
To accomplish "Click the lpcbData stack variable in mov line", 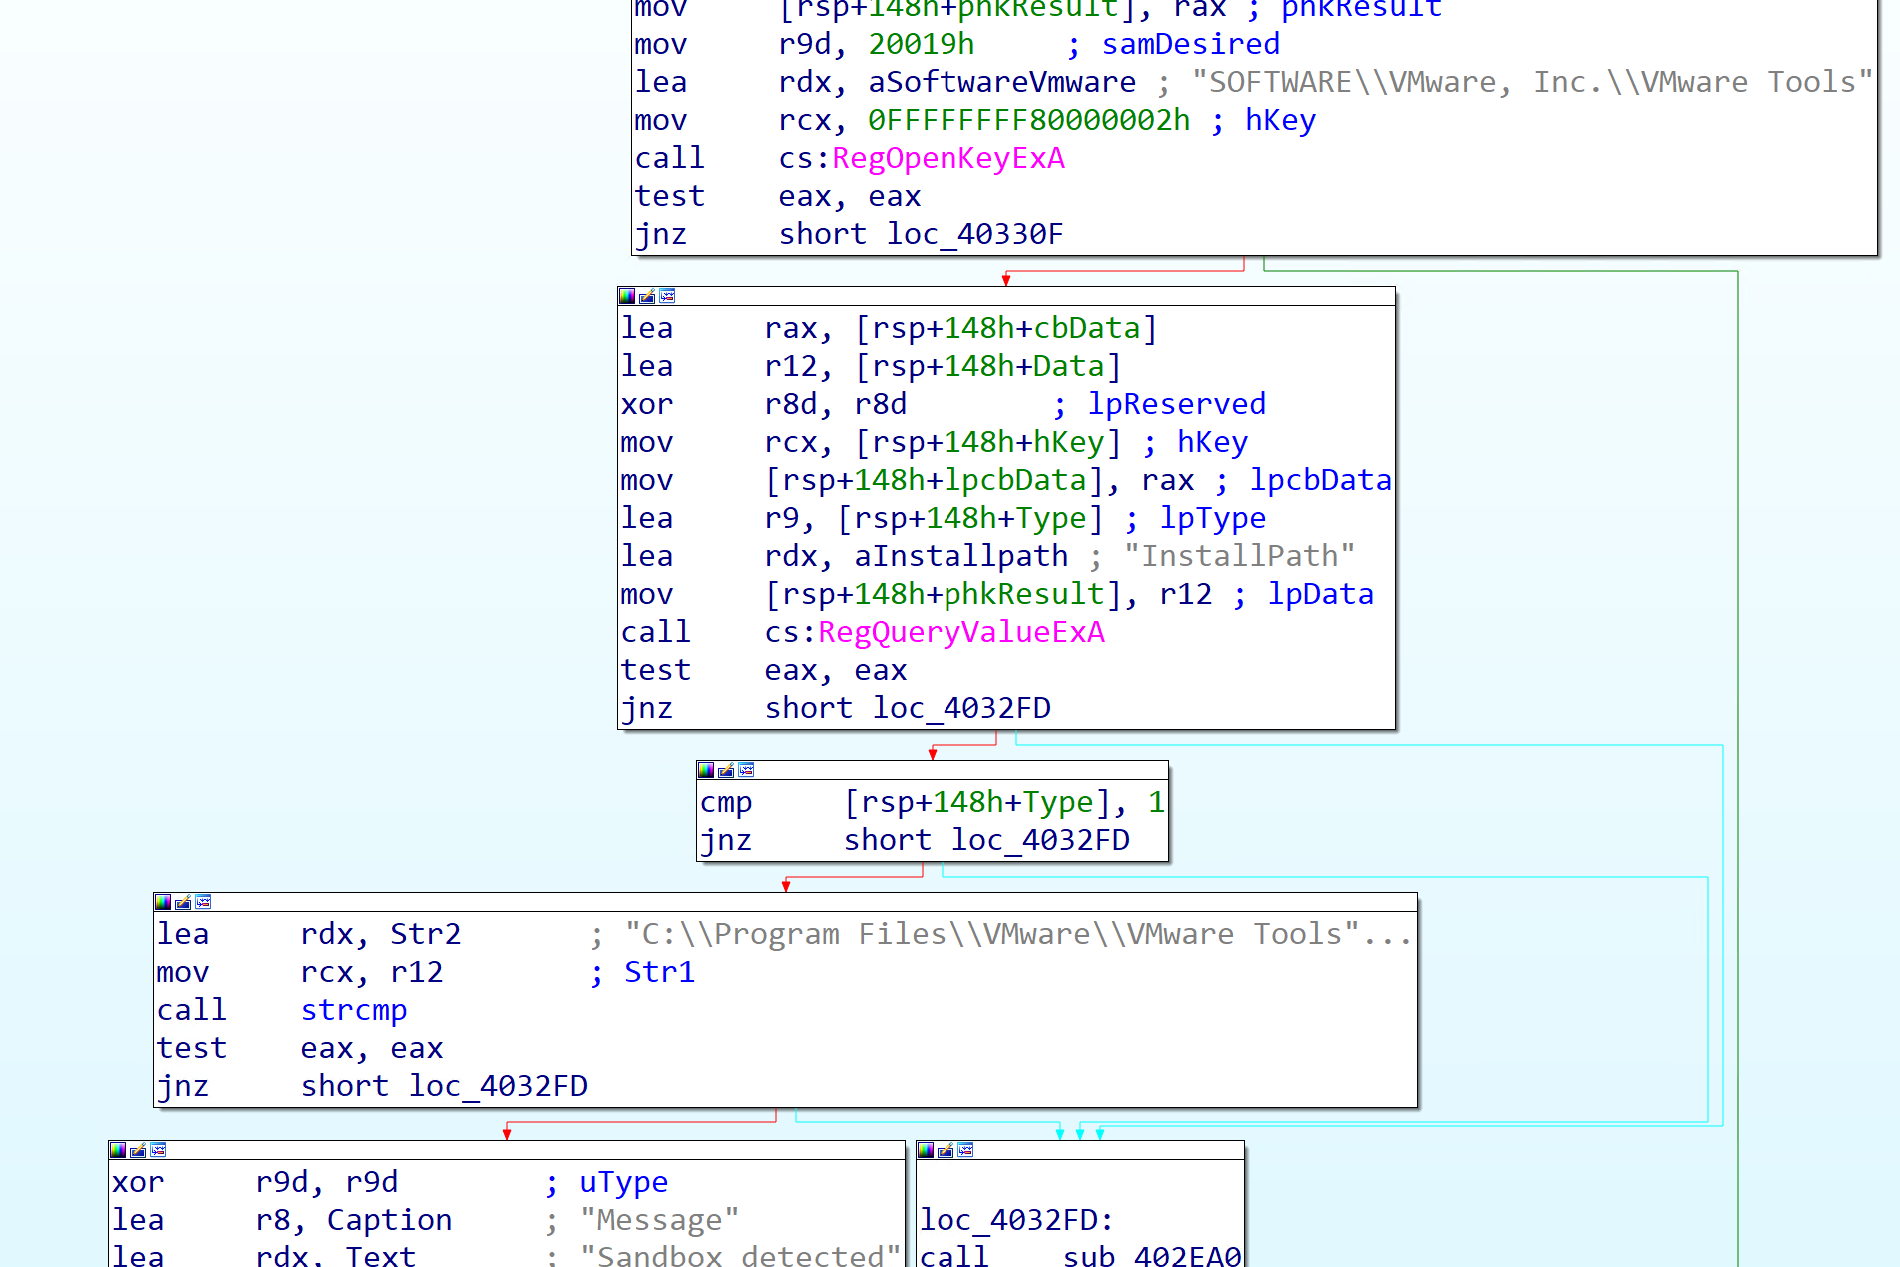I will pos(1015,481).
